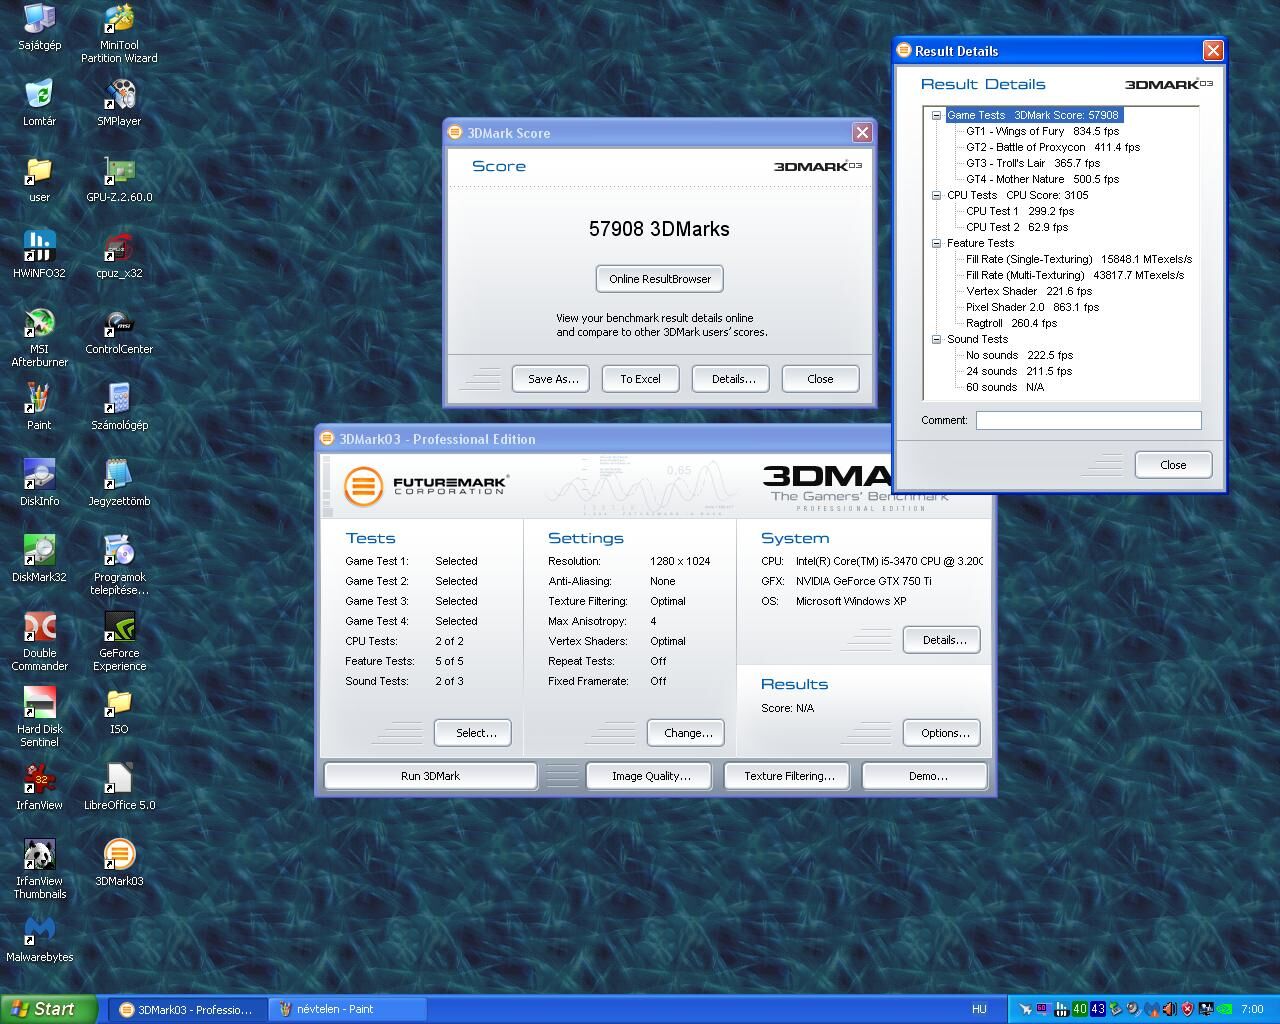This screenshot has width=1280, height=1024.
Task: Select the 3DMark03 desktop icon
Action: tap(119, 863)
